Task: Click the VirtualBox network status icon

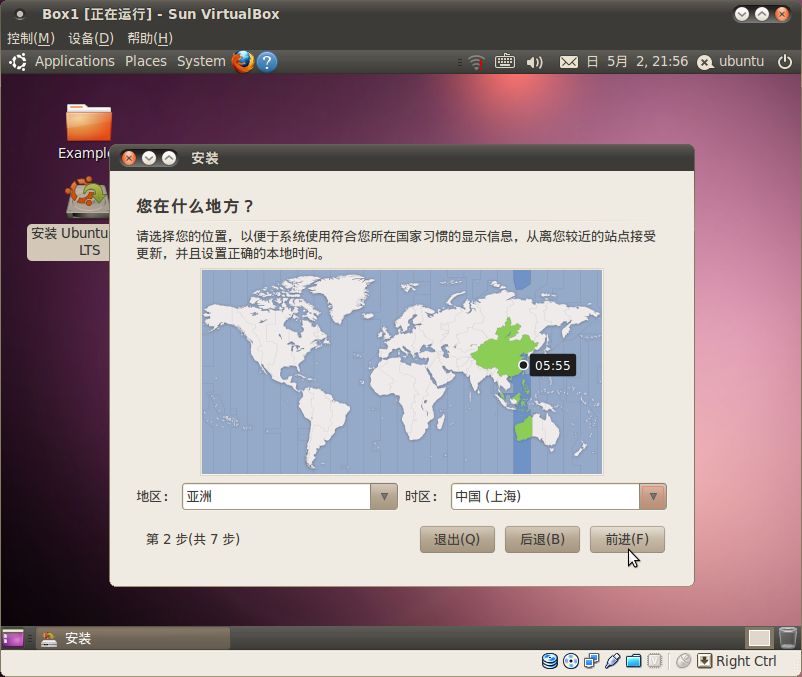Action: click(x=592, y=661)
